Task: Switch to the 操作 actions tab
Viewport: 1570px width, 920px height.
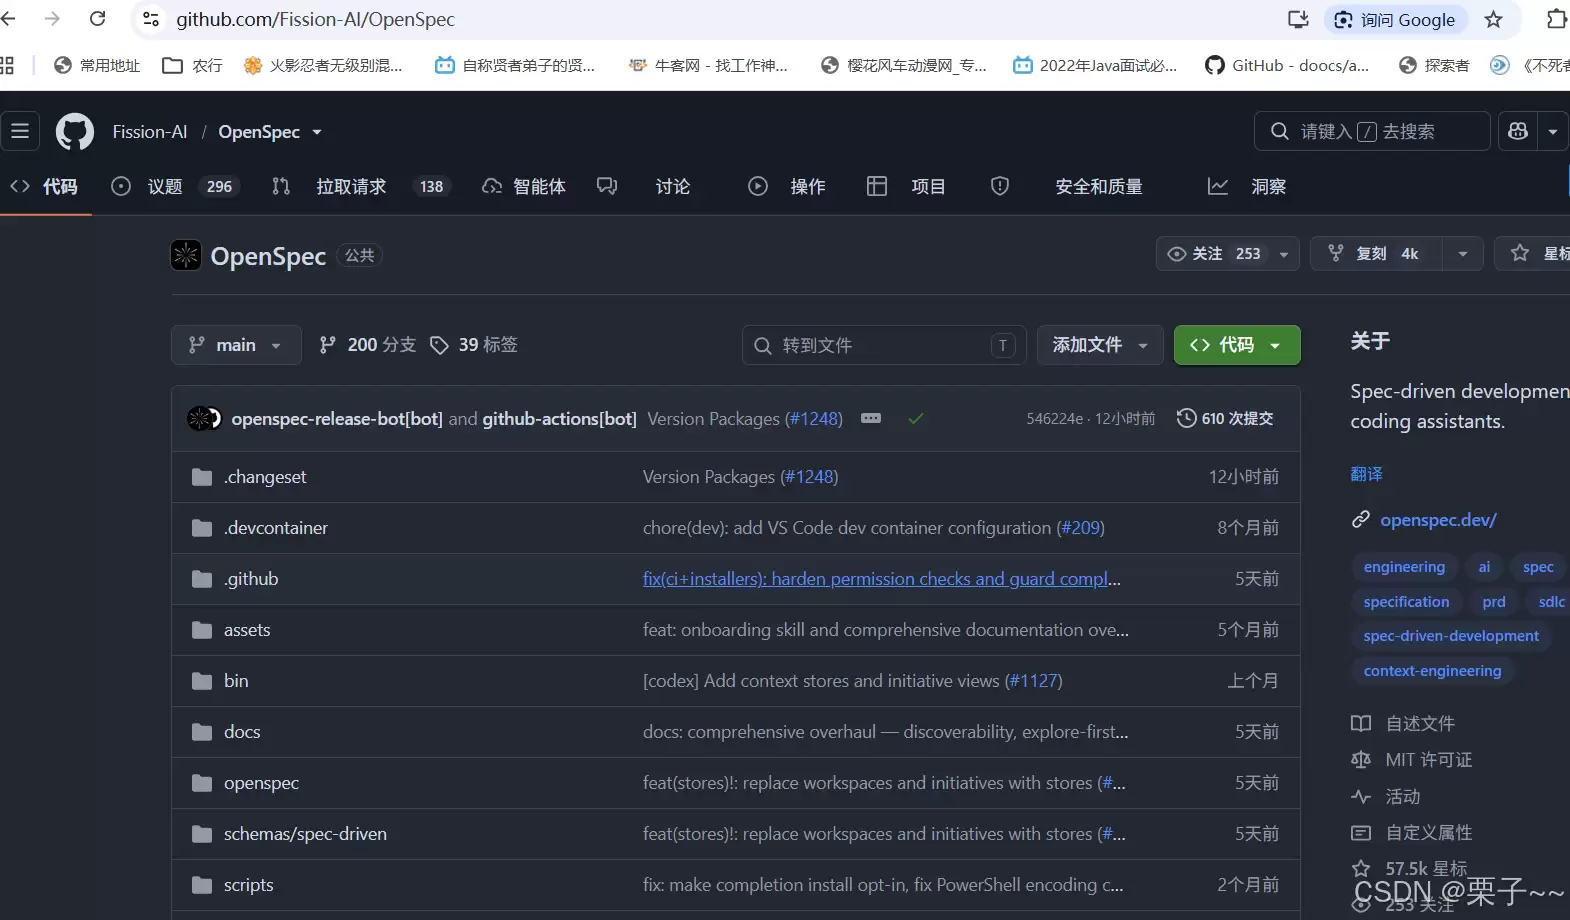Action: click(786, 186)
